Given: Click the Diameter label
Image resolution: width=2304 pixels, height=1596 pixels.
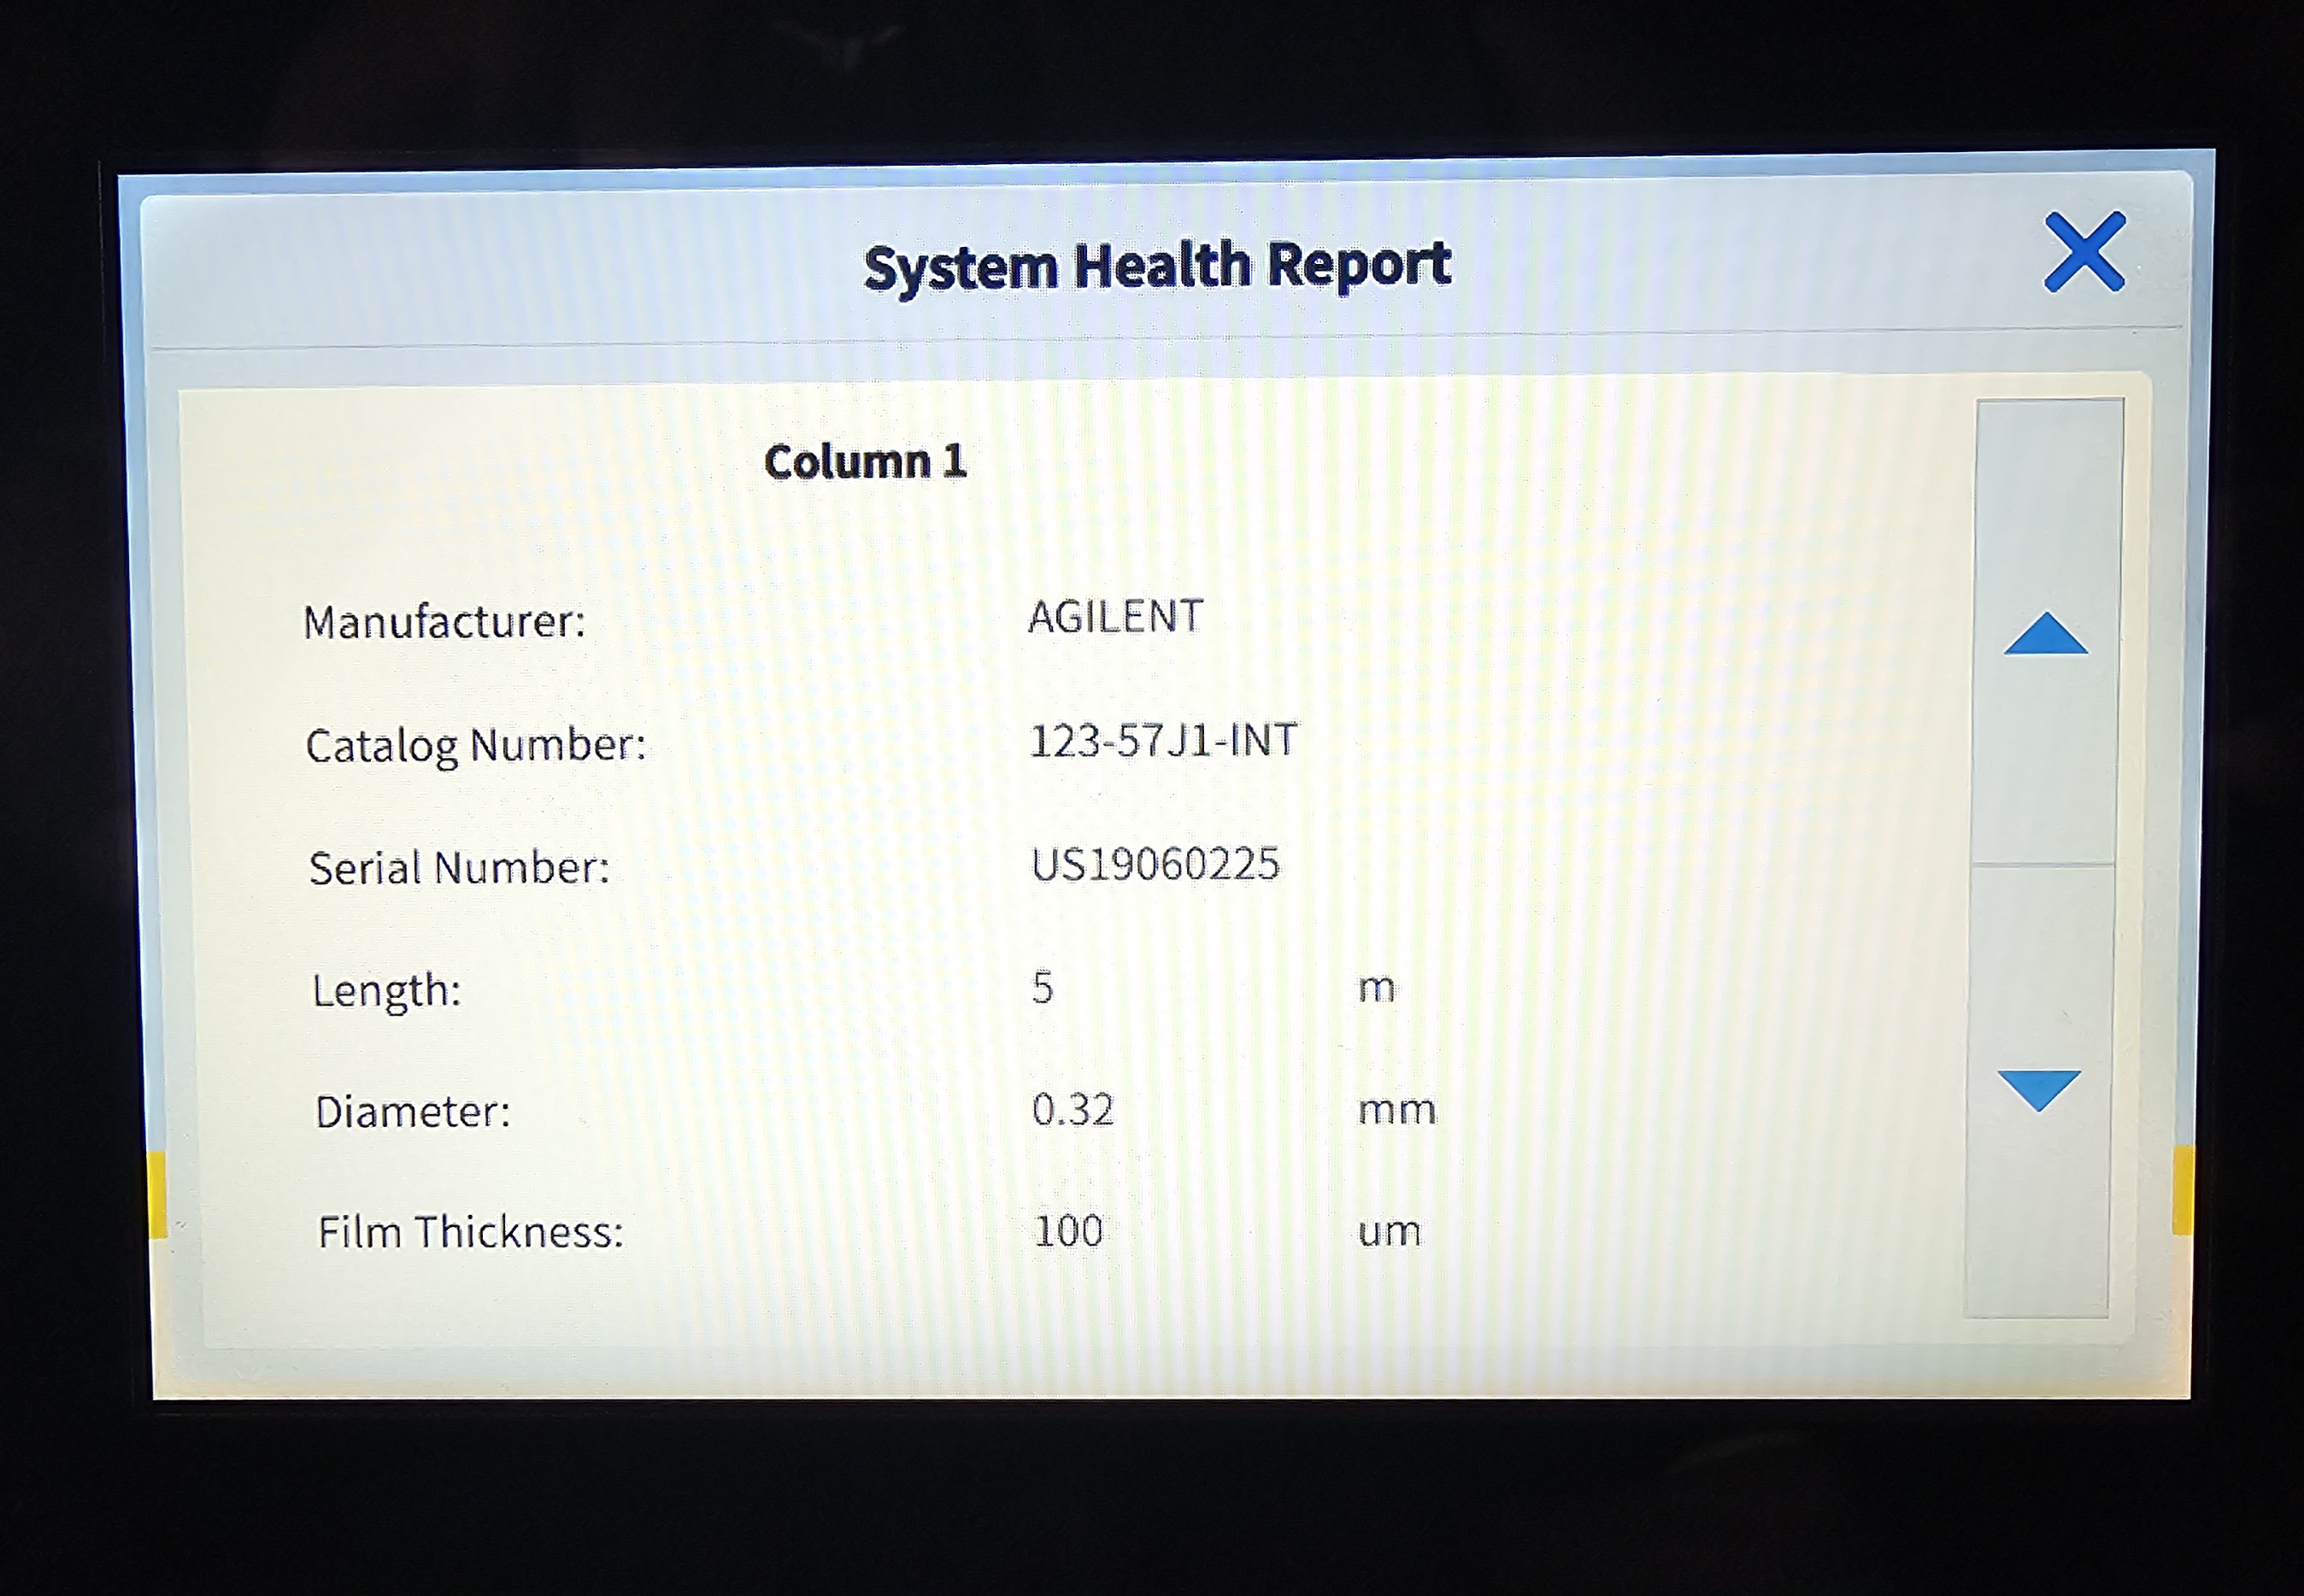Looking at the screenshot, I should tap(413, 1112).
